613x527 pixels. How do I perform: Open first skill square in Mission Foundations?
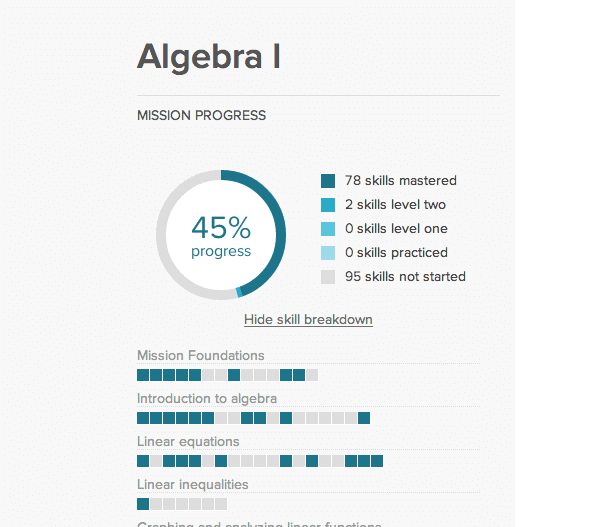pyautogui.click(x=143, y=375)
